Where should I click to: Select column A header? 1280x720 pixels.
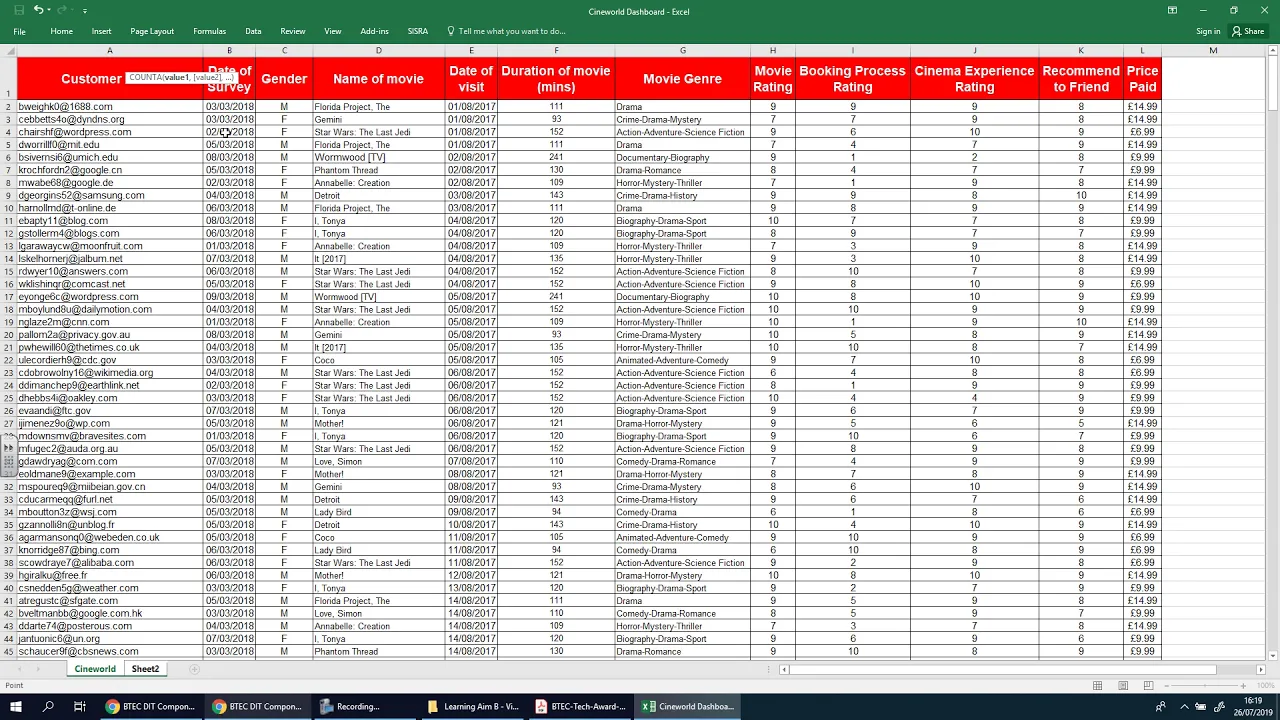pos(109,50)
